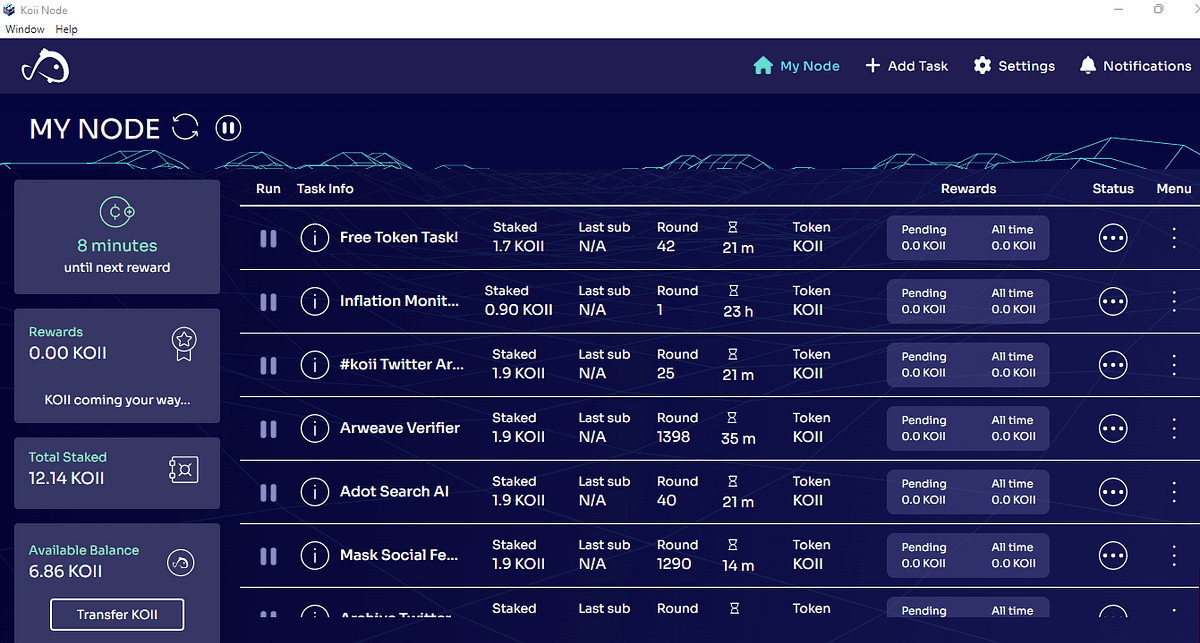Click the 12.14 KOII total staked value

point(66,478)
